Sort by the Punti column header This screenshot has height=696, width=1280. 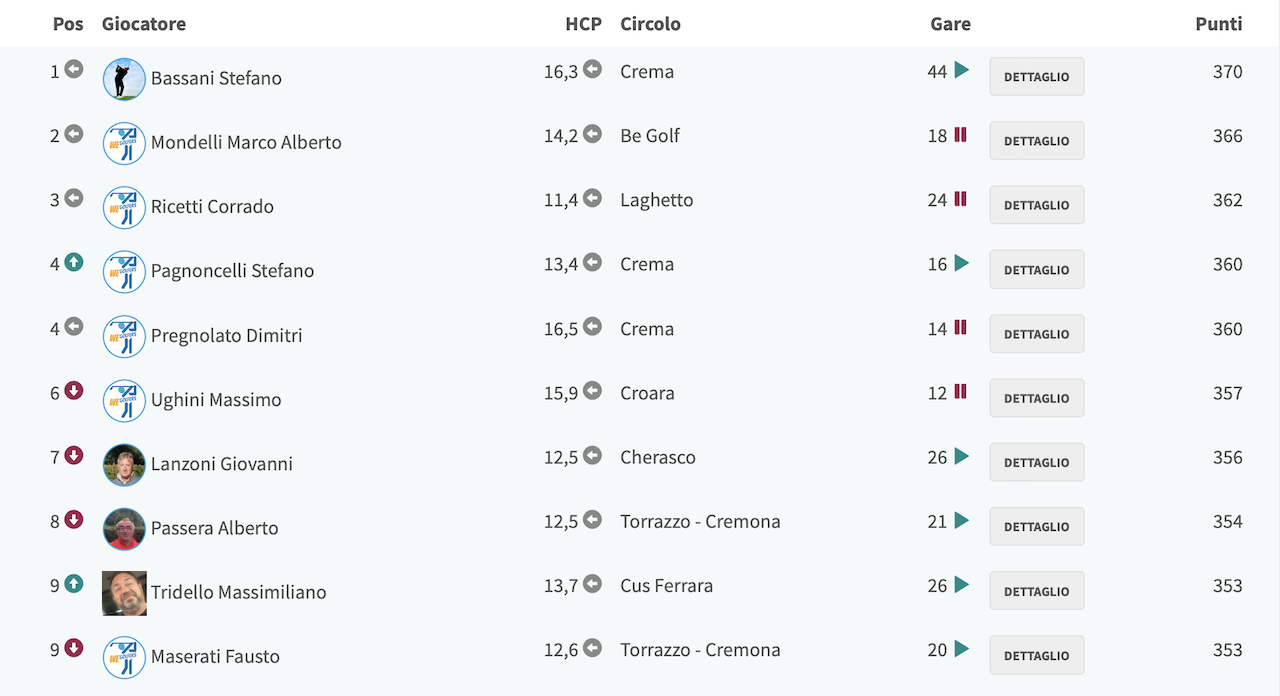point(1219,24)
